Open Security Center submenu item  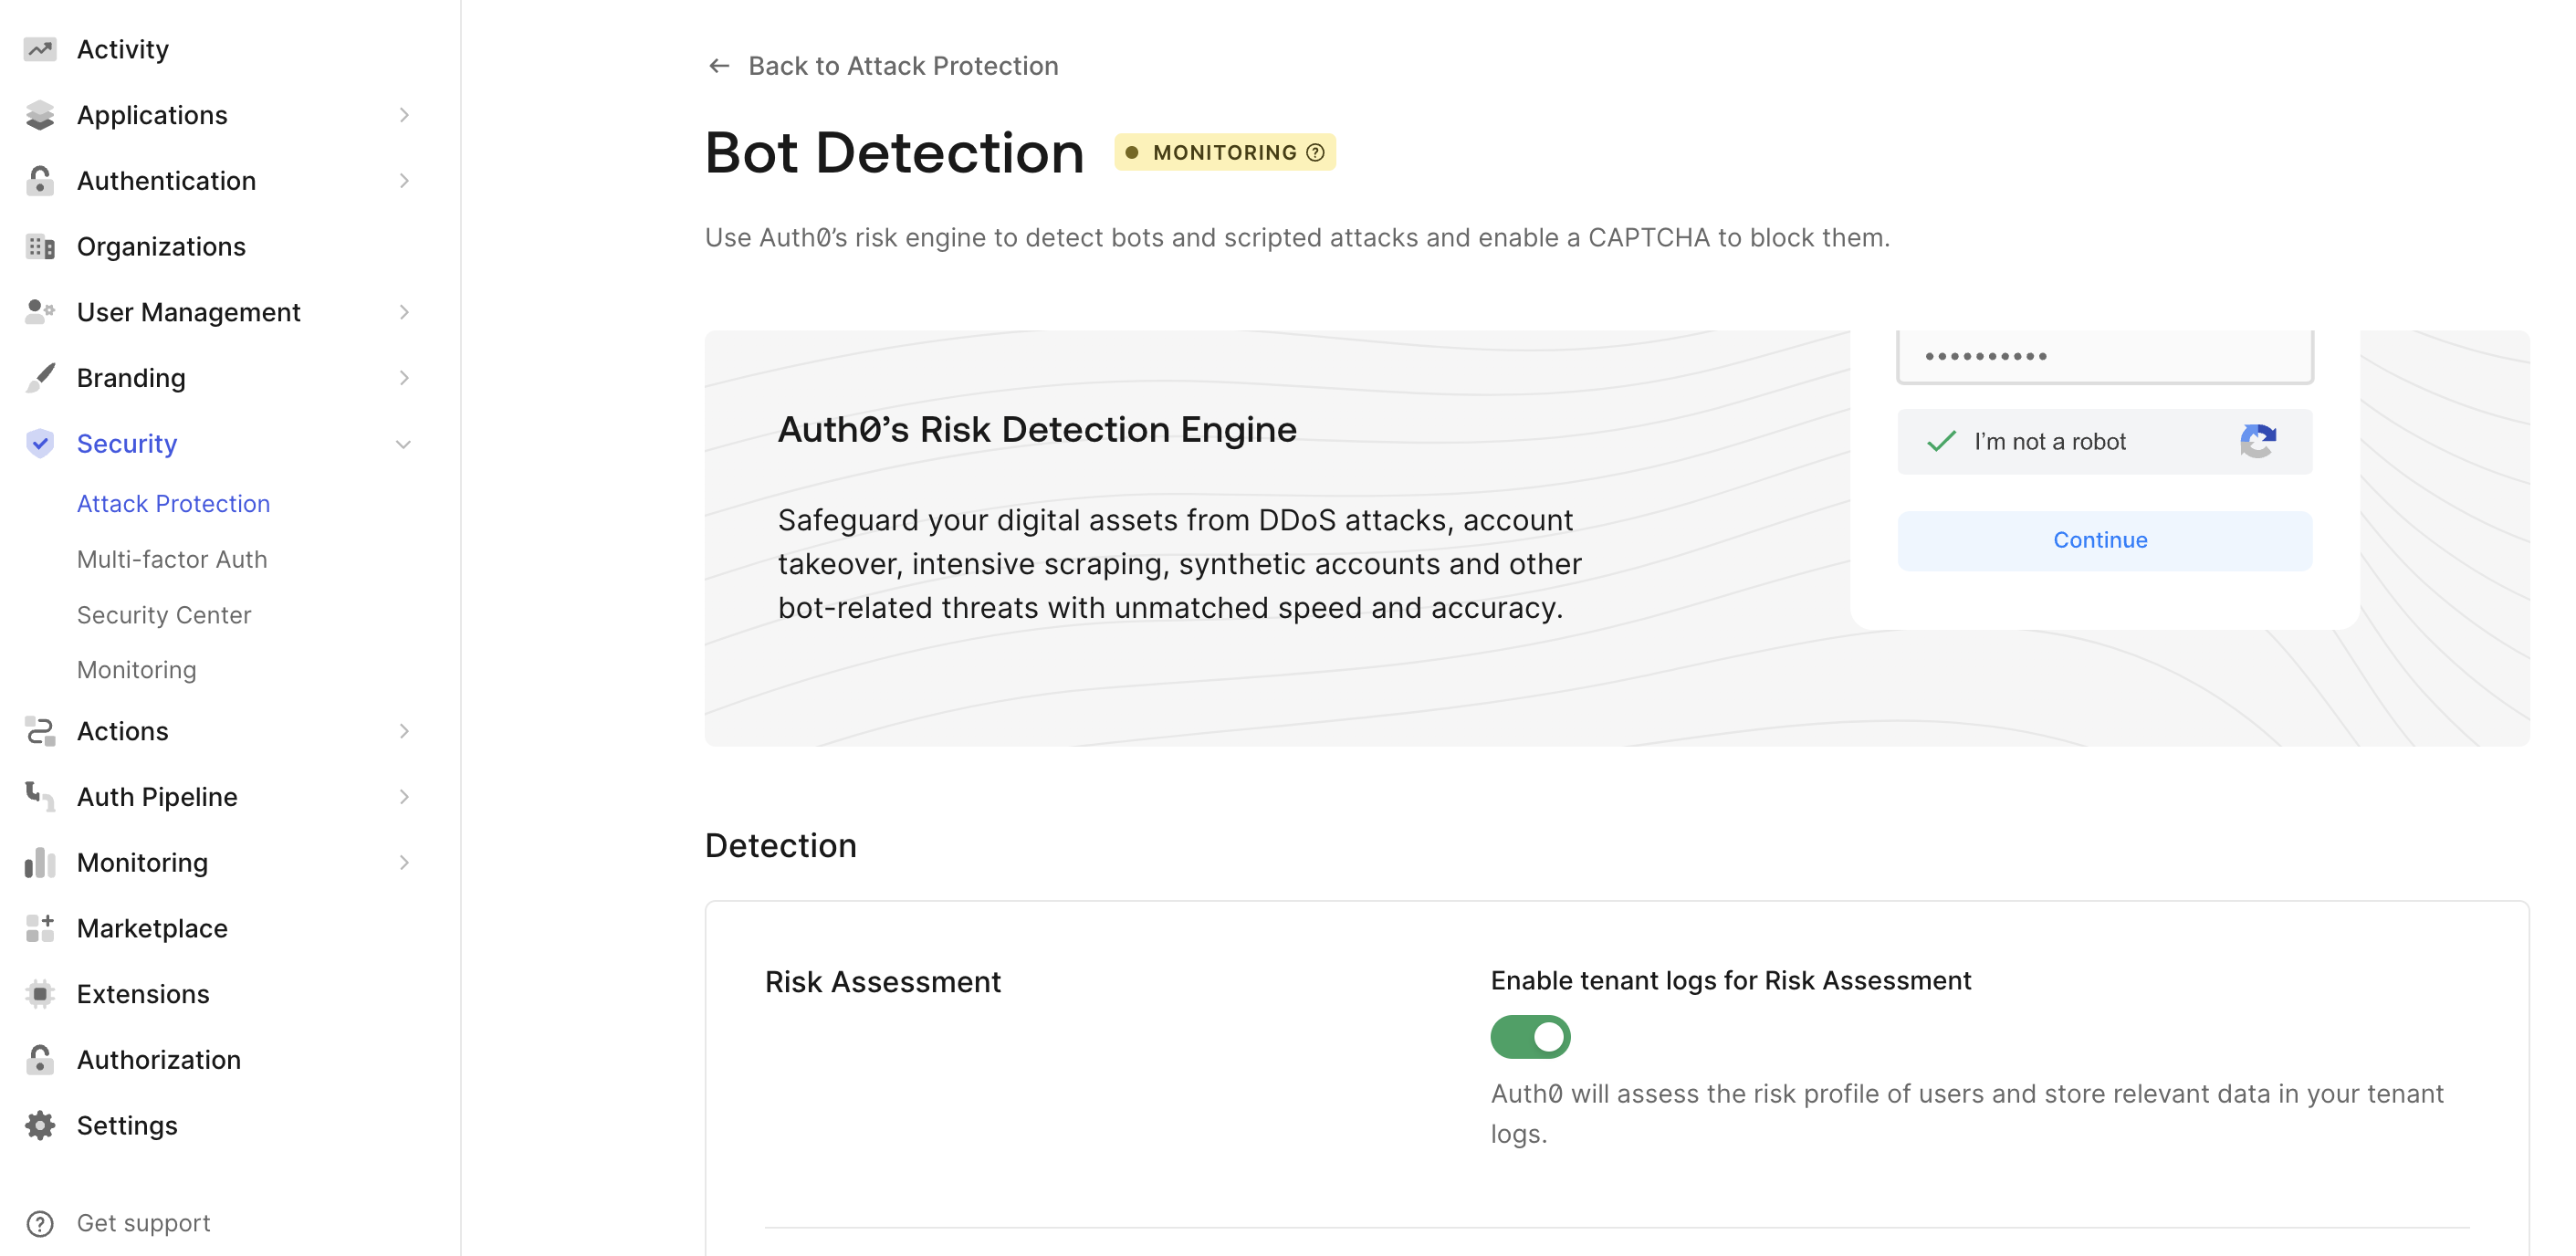pos(164,615)
